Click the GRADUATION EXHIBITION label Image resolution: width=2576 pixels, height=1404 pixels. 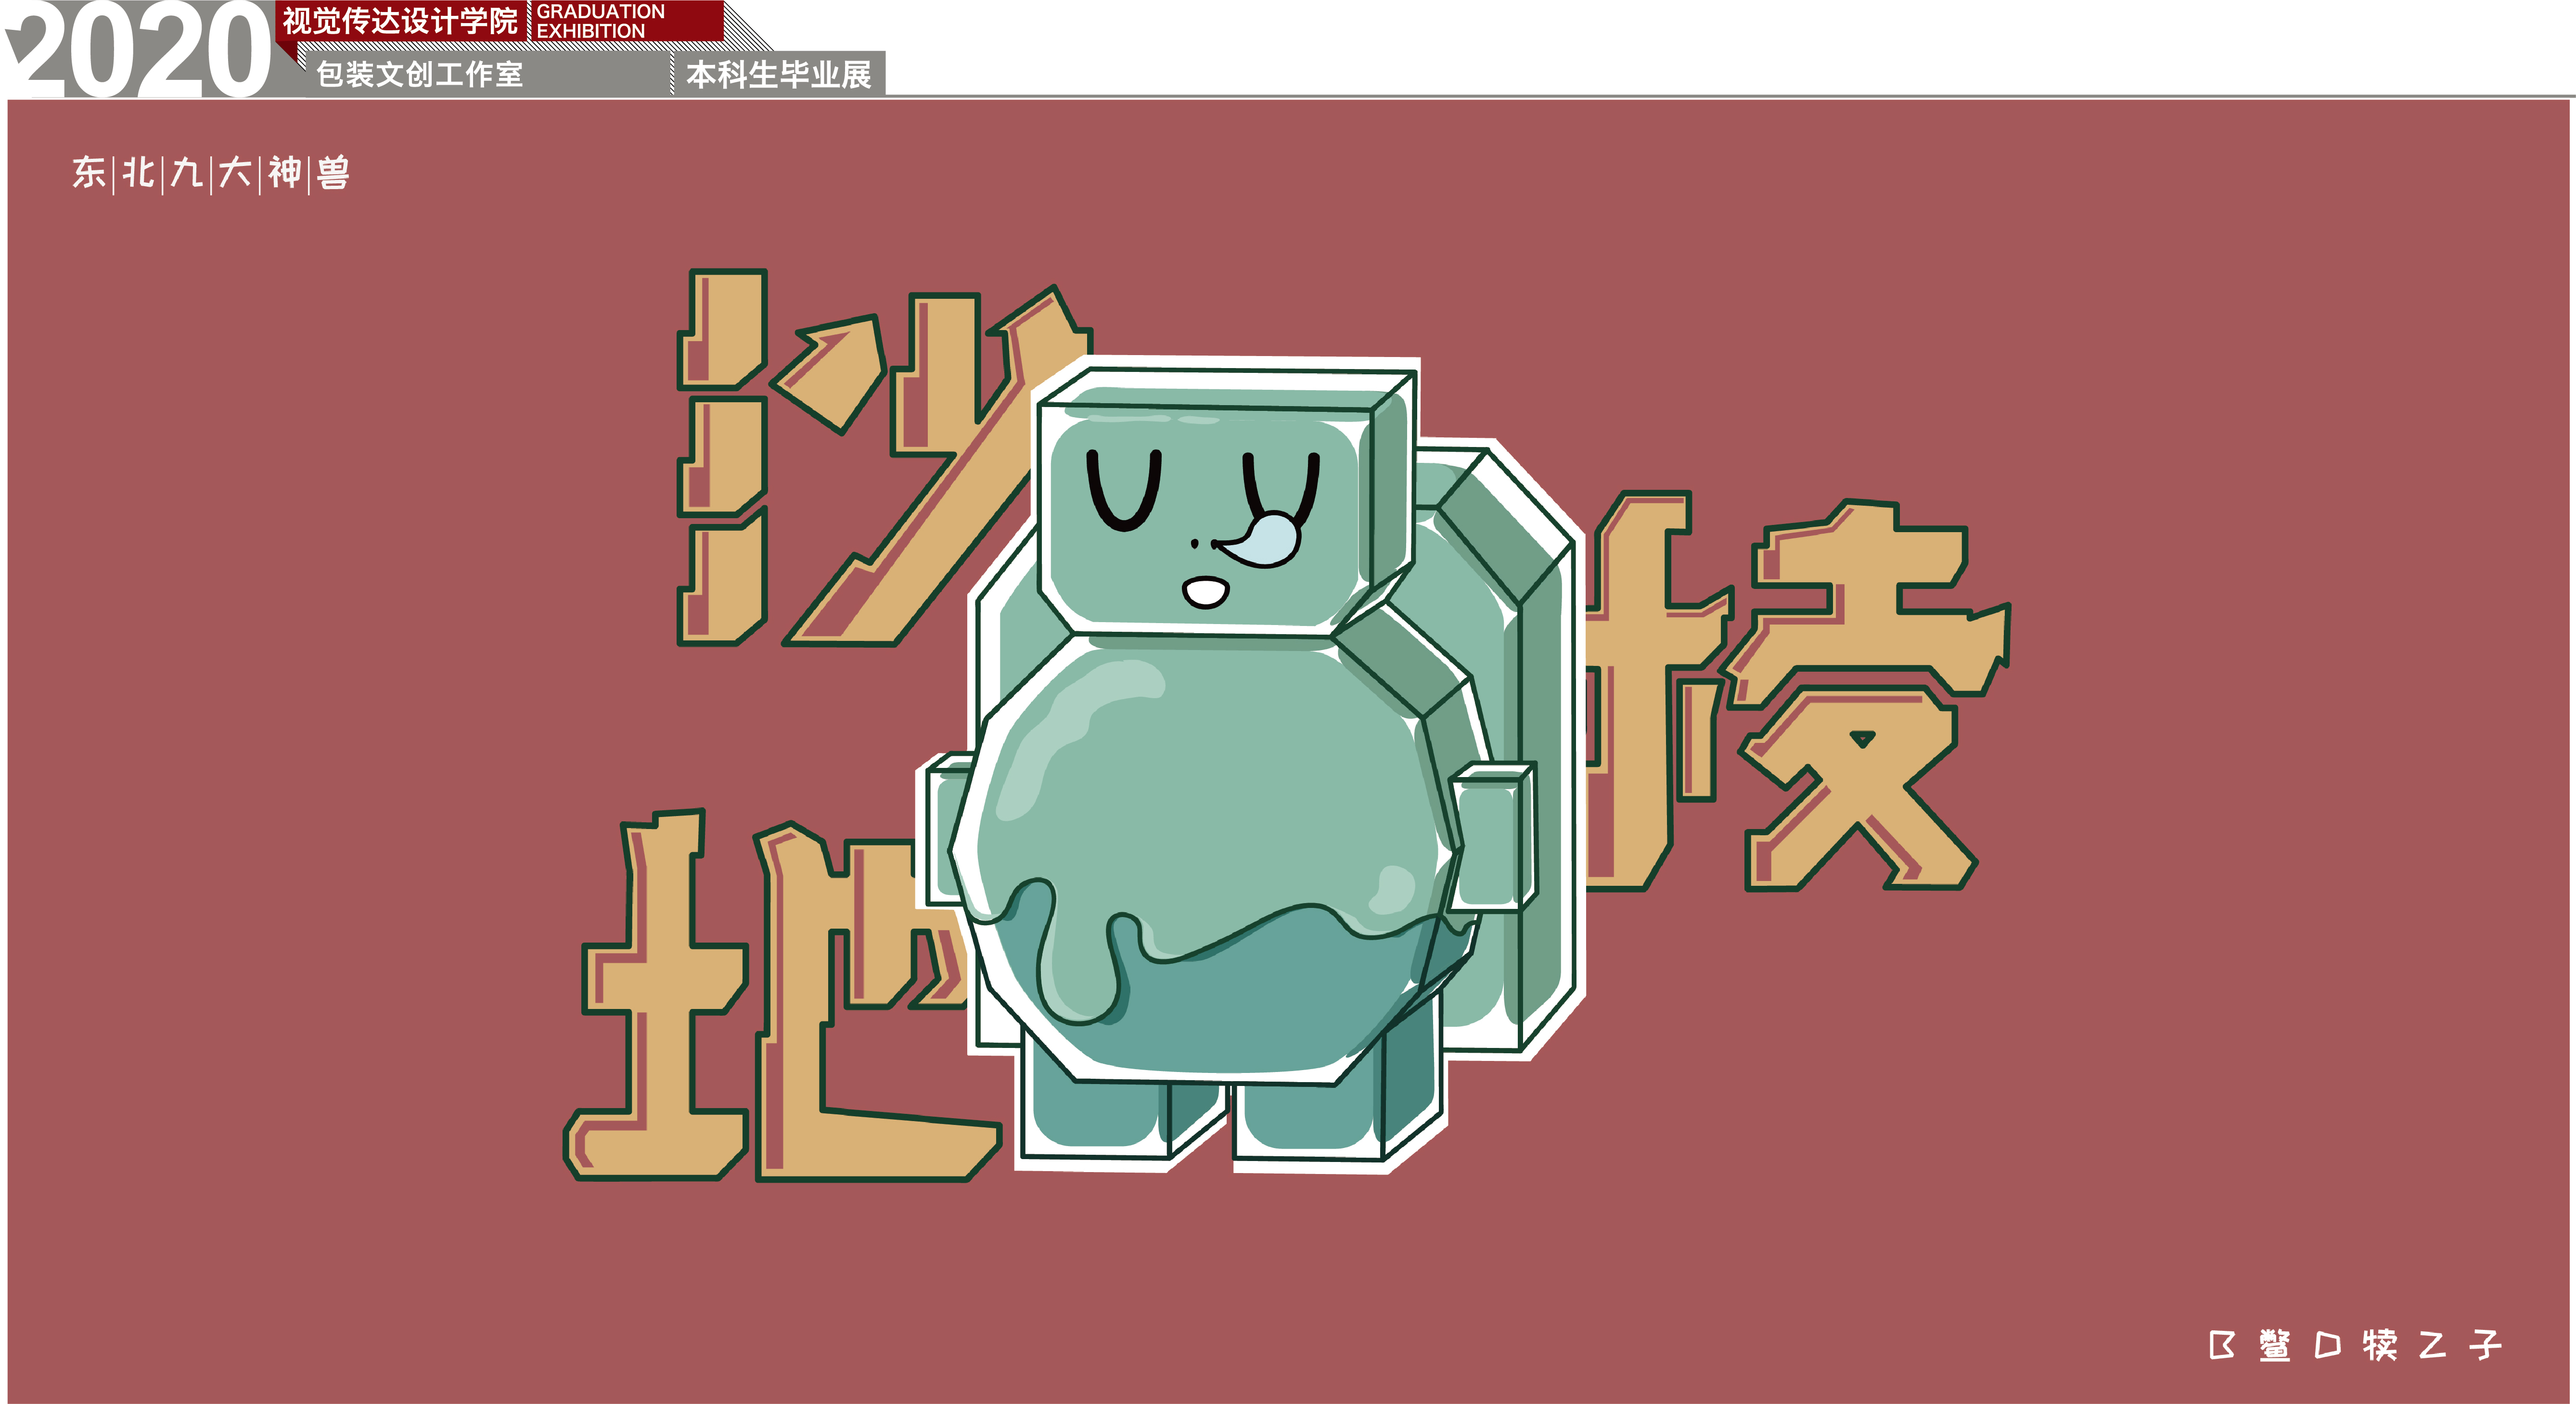coord(600,21)
